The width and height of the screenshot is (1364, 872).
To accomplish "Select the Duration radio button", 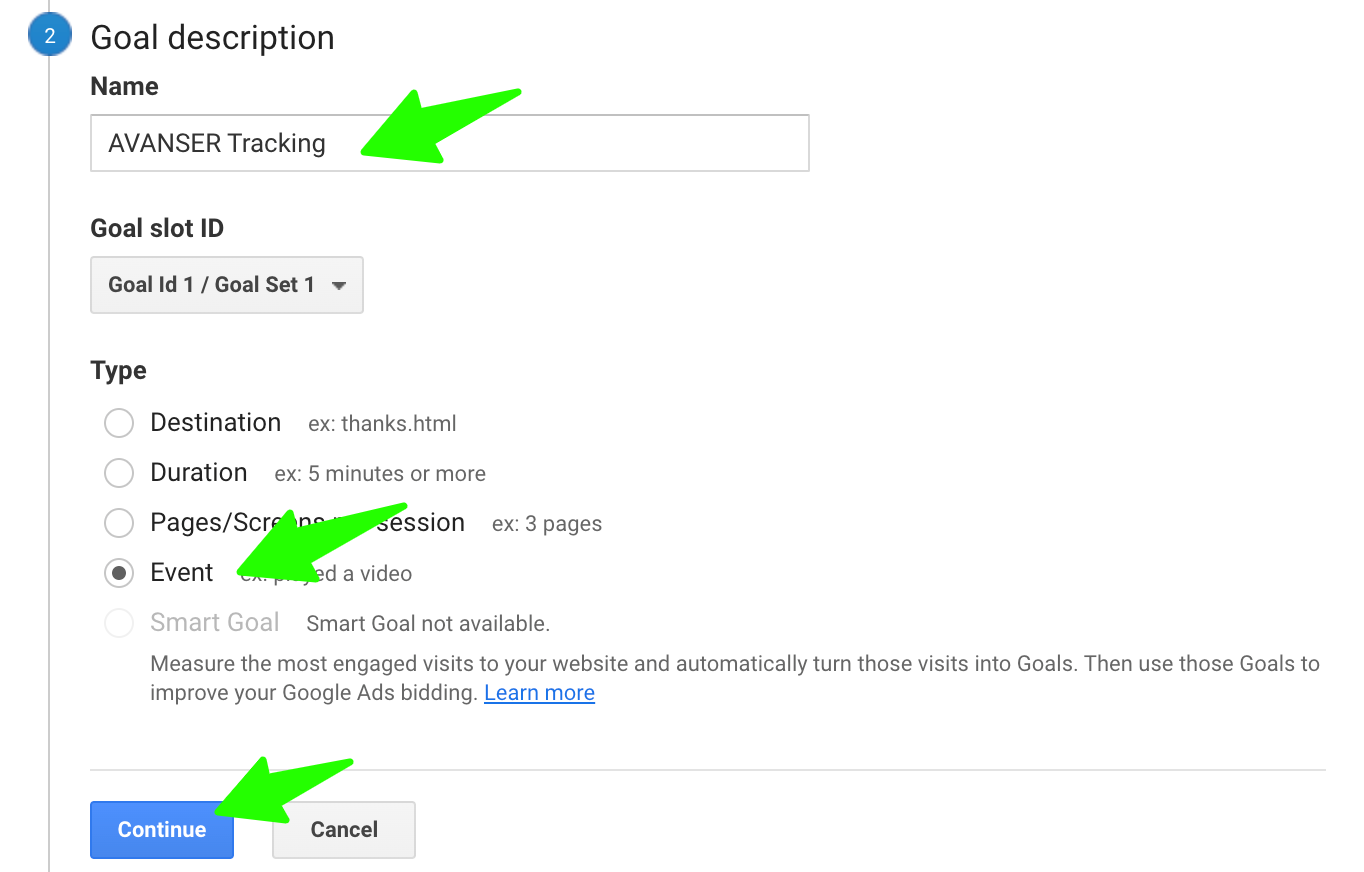I will click(119, 473).
